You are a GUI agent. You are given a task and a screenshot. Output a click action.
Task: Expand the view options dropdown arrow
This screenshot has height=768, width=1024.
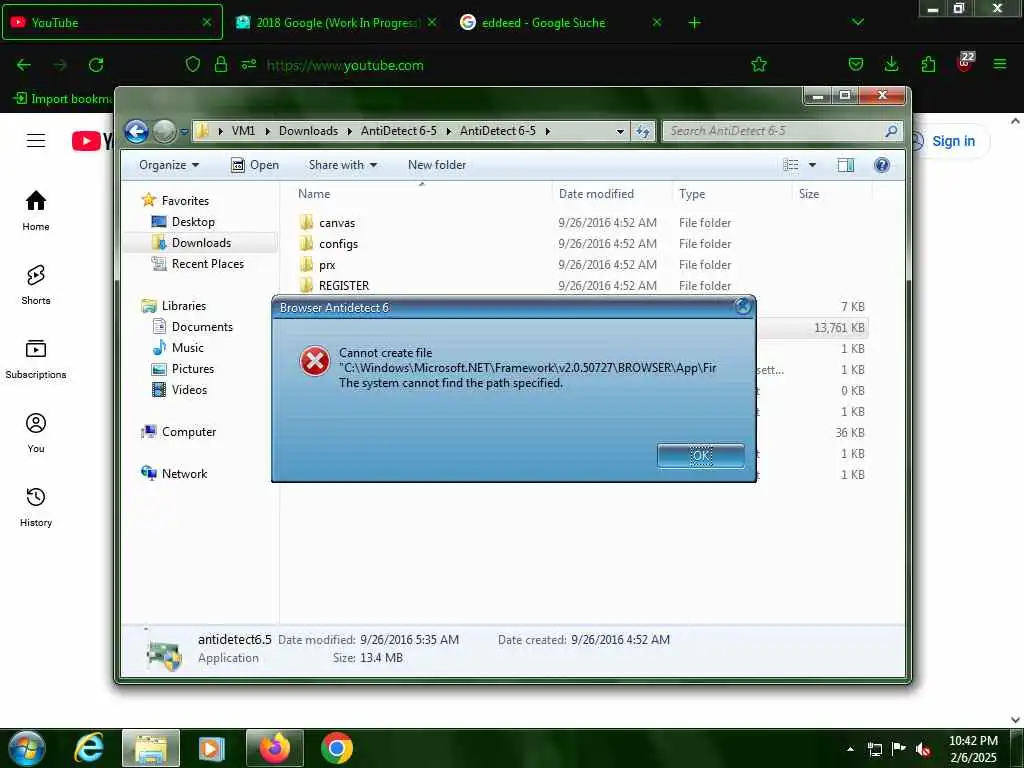pos(812,165)
